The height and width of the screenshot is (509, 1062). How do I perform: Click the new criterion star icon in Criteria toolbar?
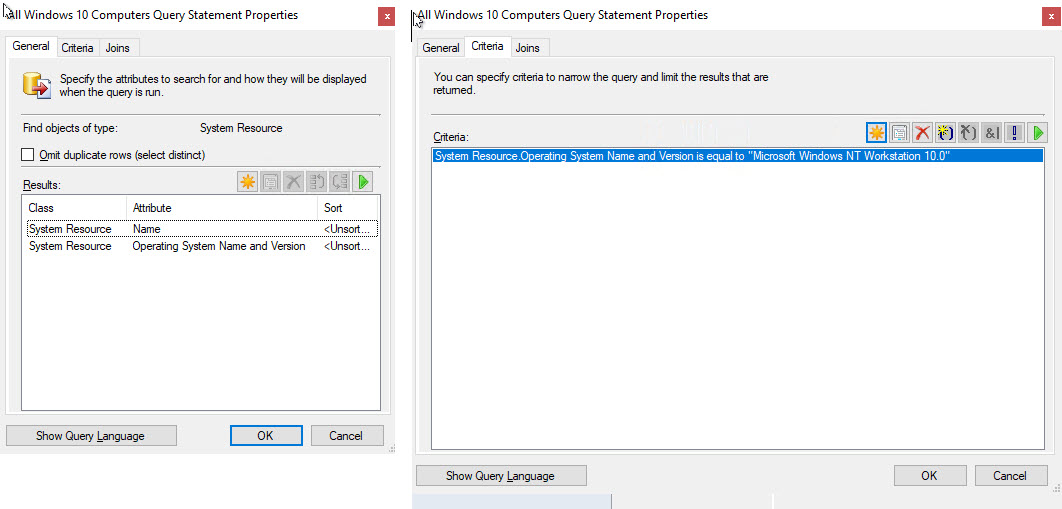pos(877,132)
